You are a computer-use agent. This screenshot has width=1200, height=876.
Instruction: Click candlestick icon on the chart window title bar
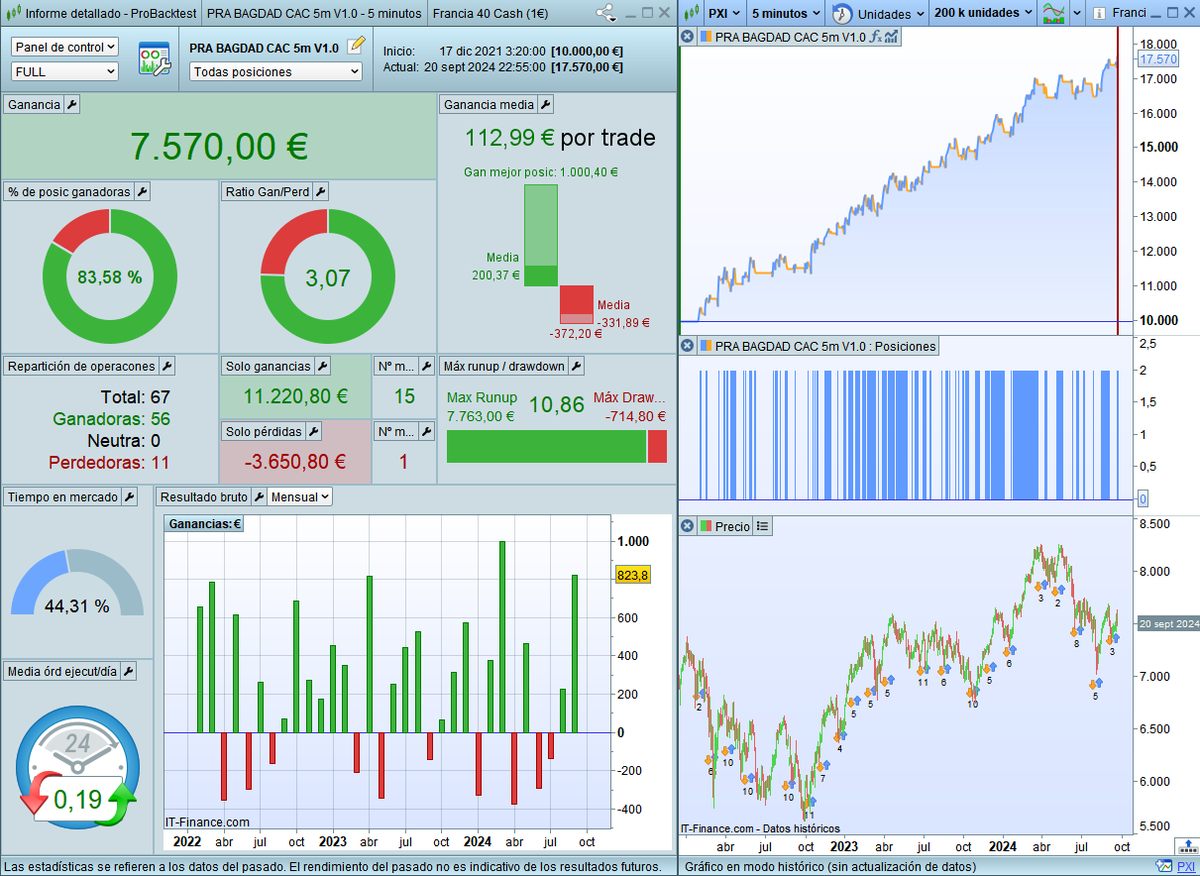pos(690,13)
